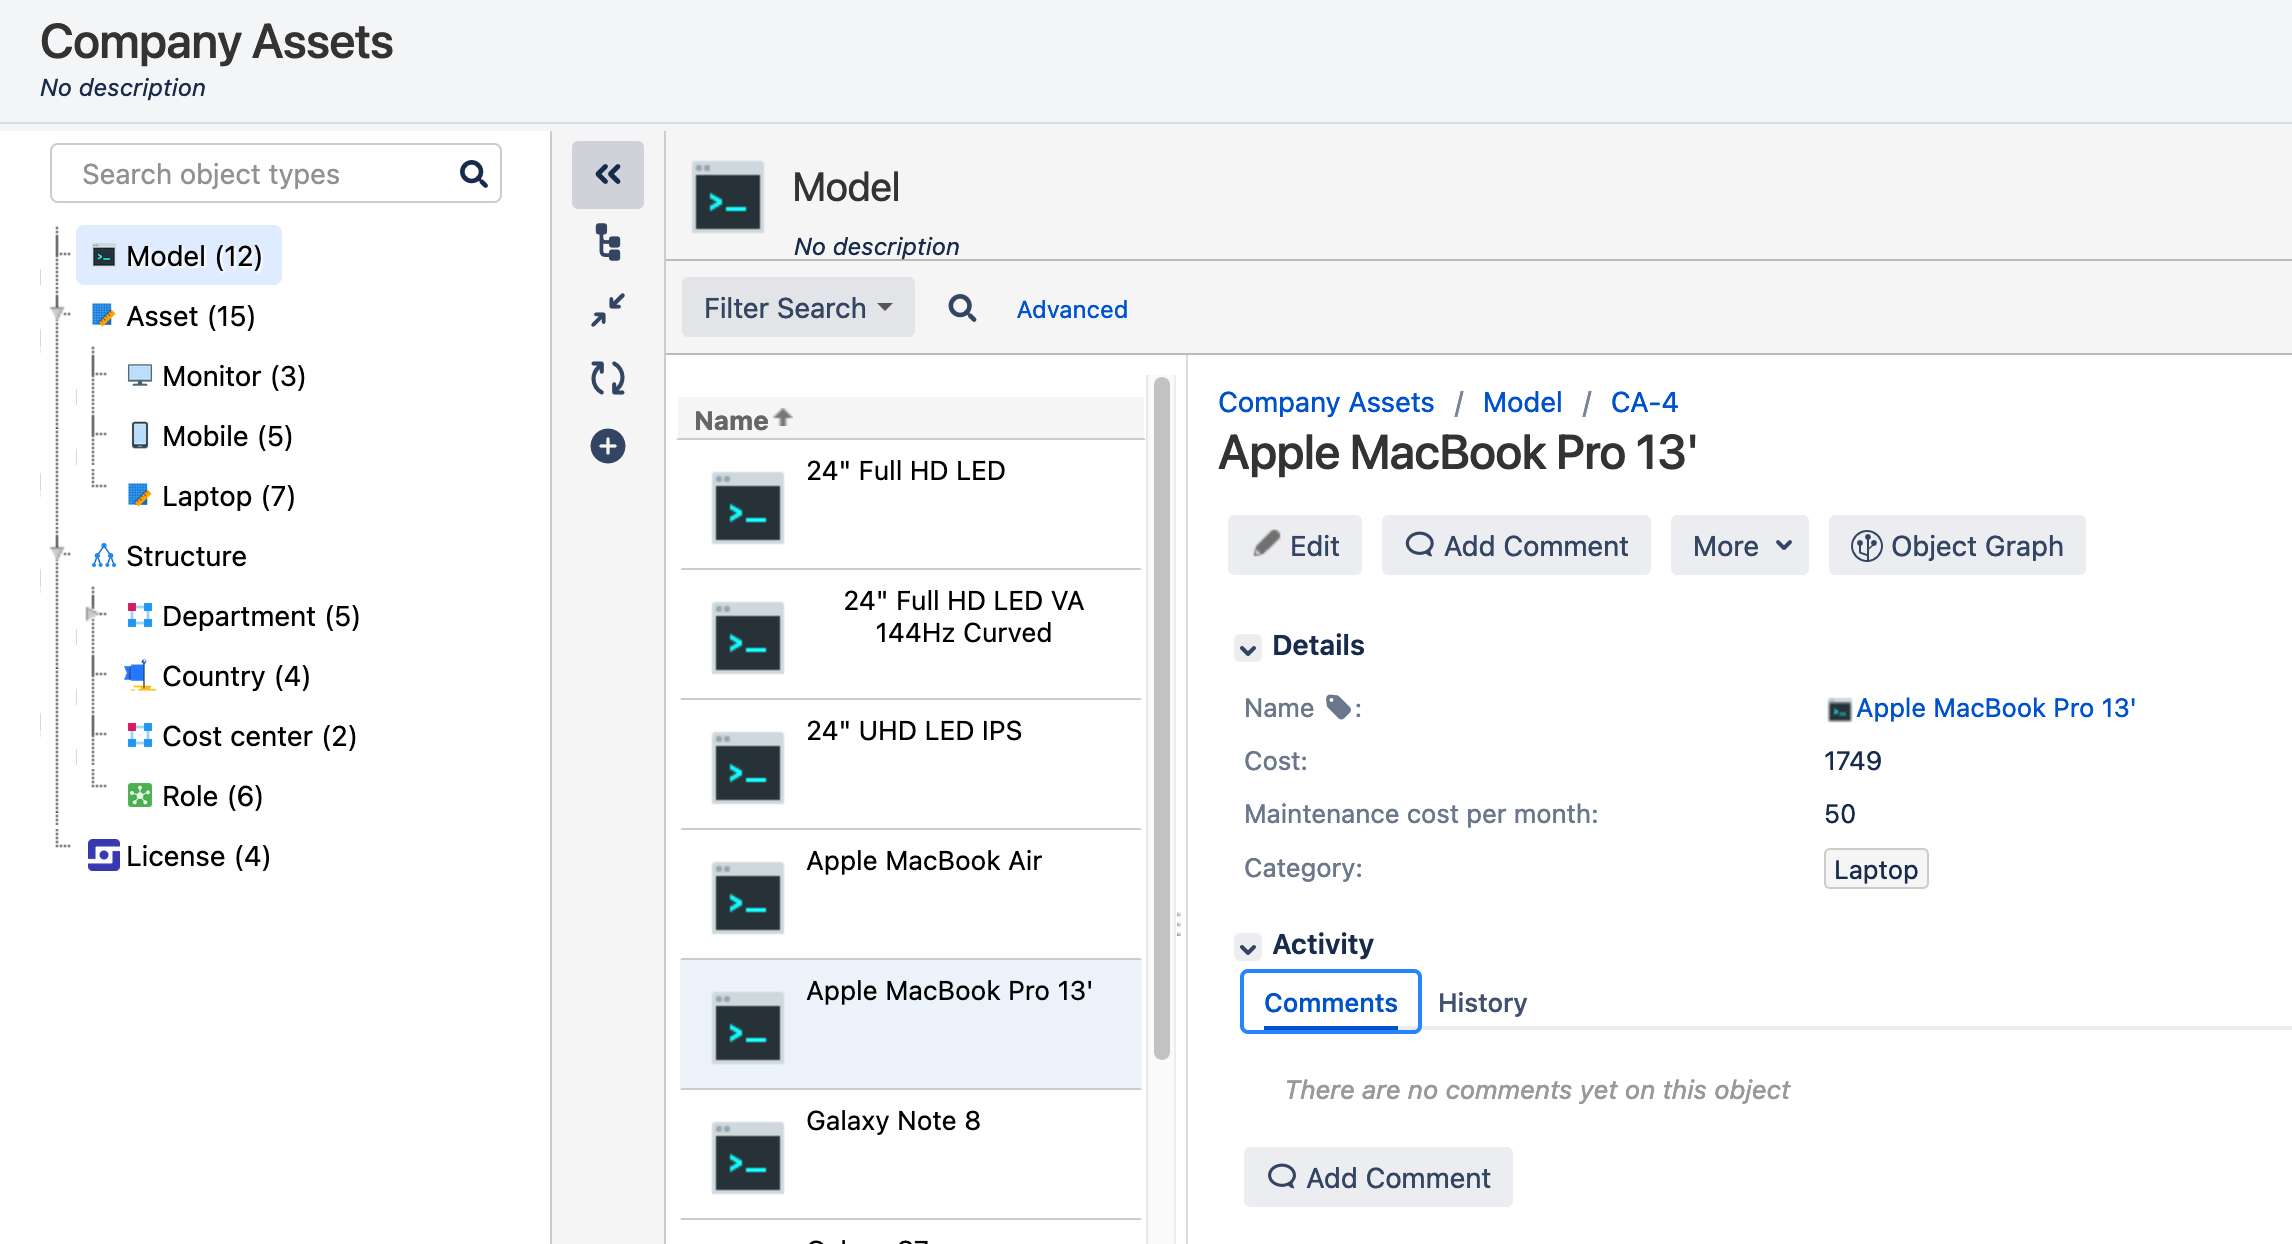
Task: Click the License type icon
Action: point(104,855)
